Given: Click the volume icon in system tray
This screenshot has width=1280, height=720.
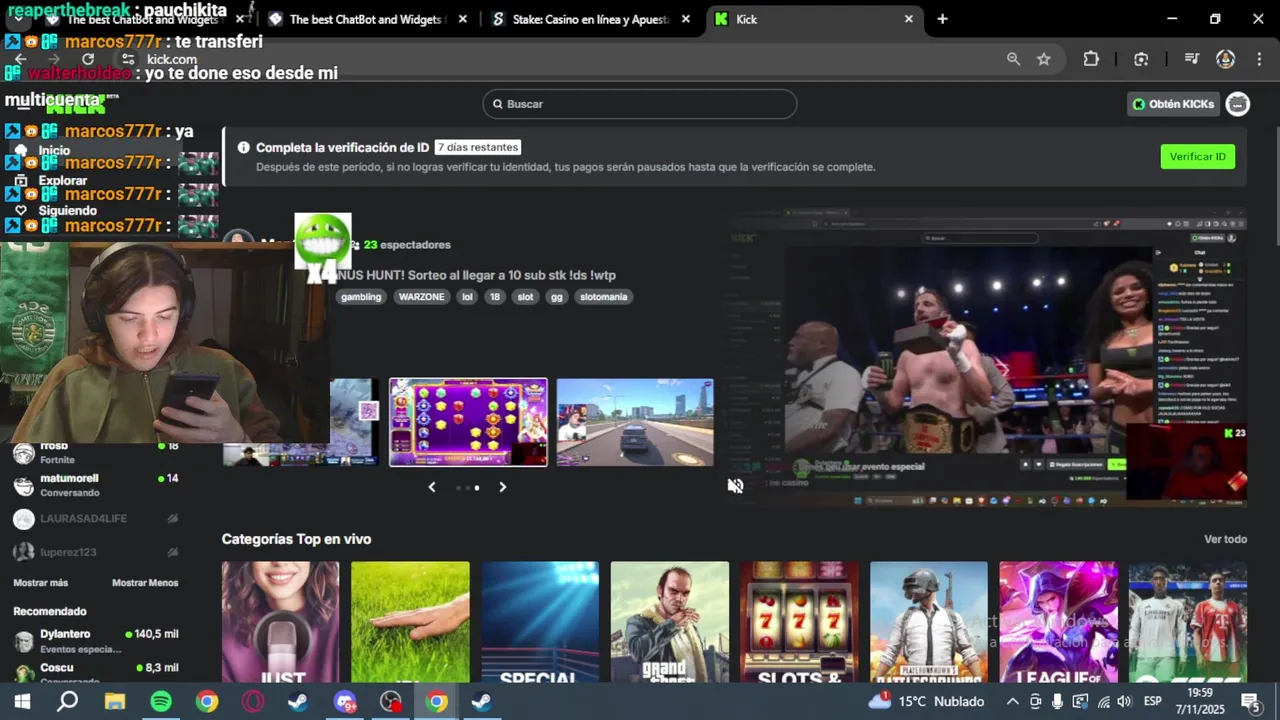Looking at the screenshot, I should (1124, 702).
